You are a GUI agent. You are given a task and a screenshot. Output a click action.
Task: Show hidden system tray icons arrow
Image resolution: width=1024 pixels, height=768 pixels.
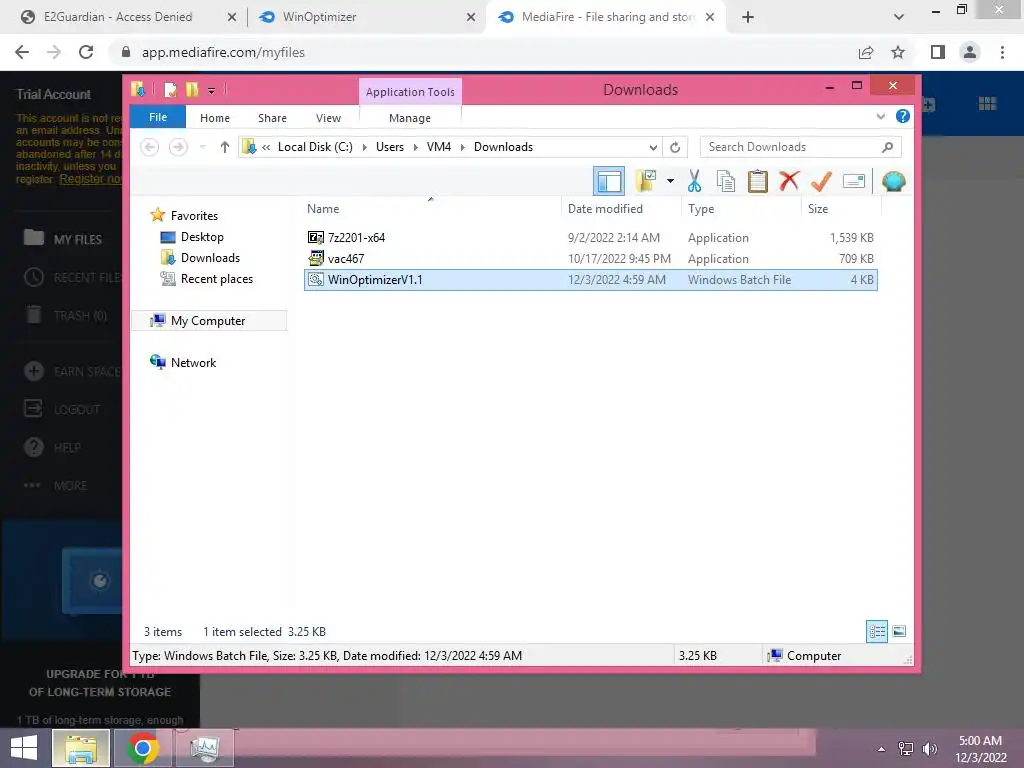[881, 749]
